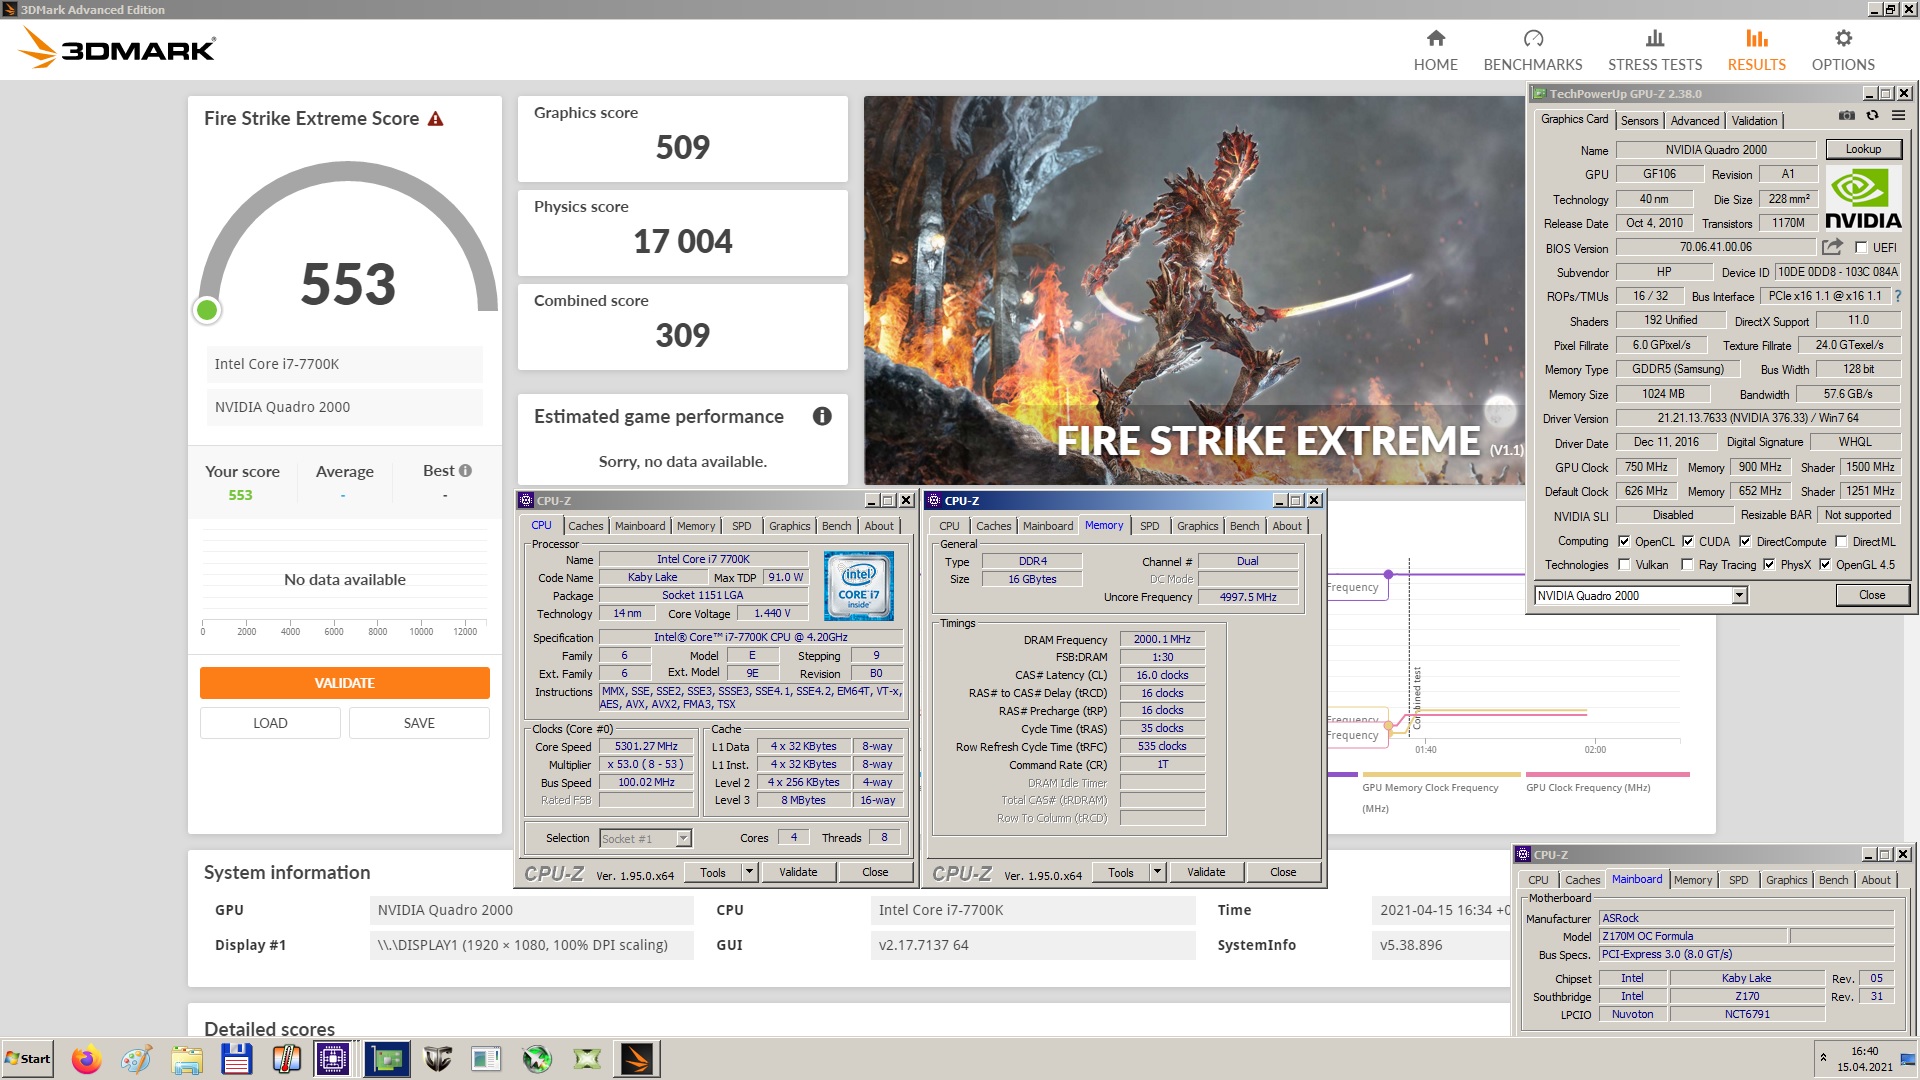The height and width of the screenshot is (1080, 1920).
Task: Toggle the DirectML checkbox
Action: point(1841,541)
